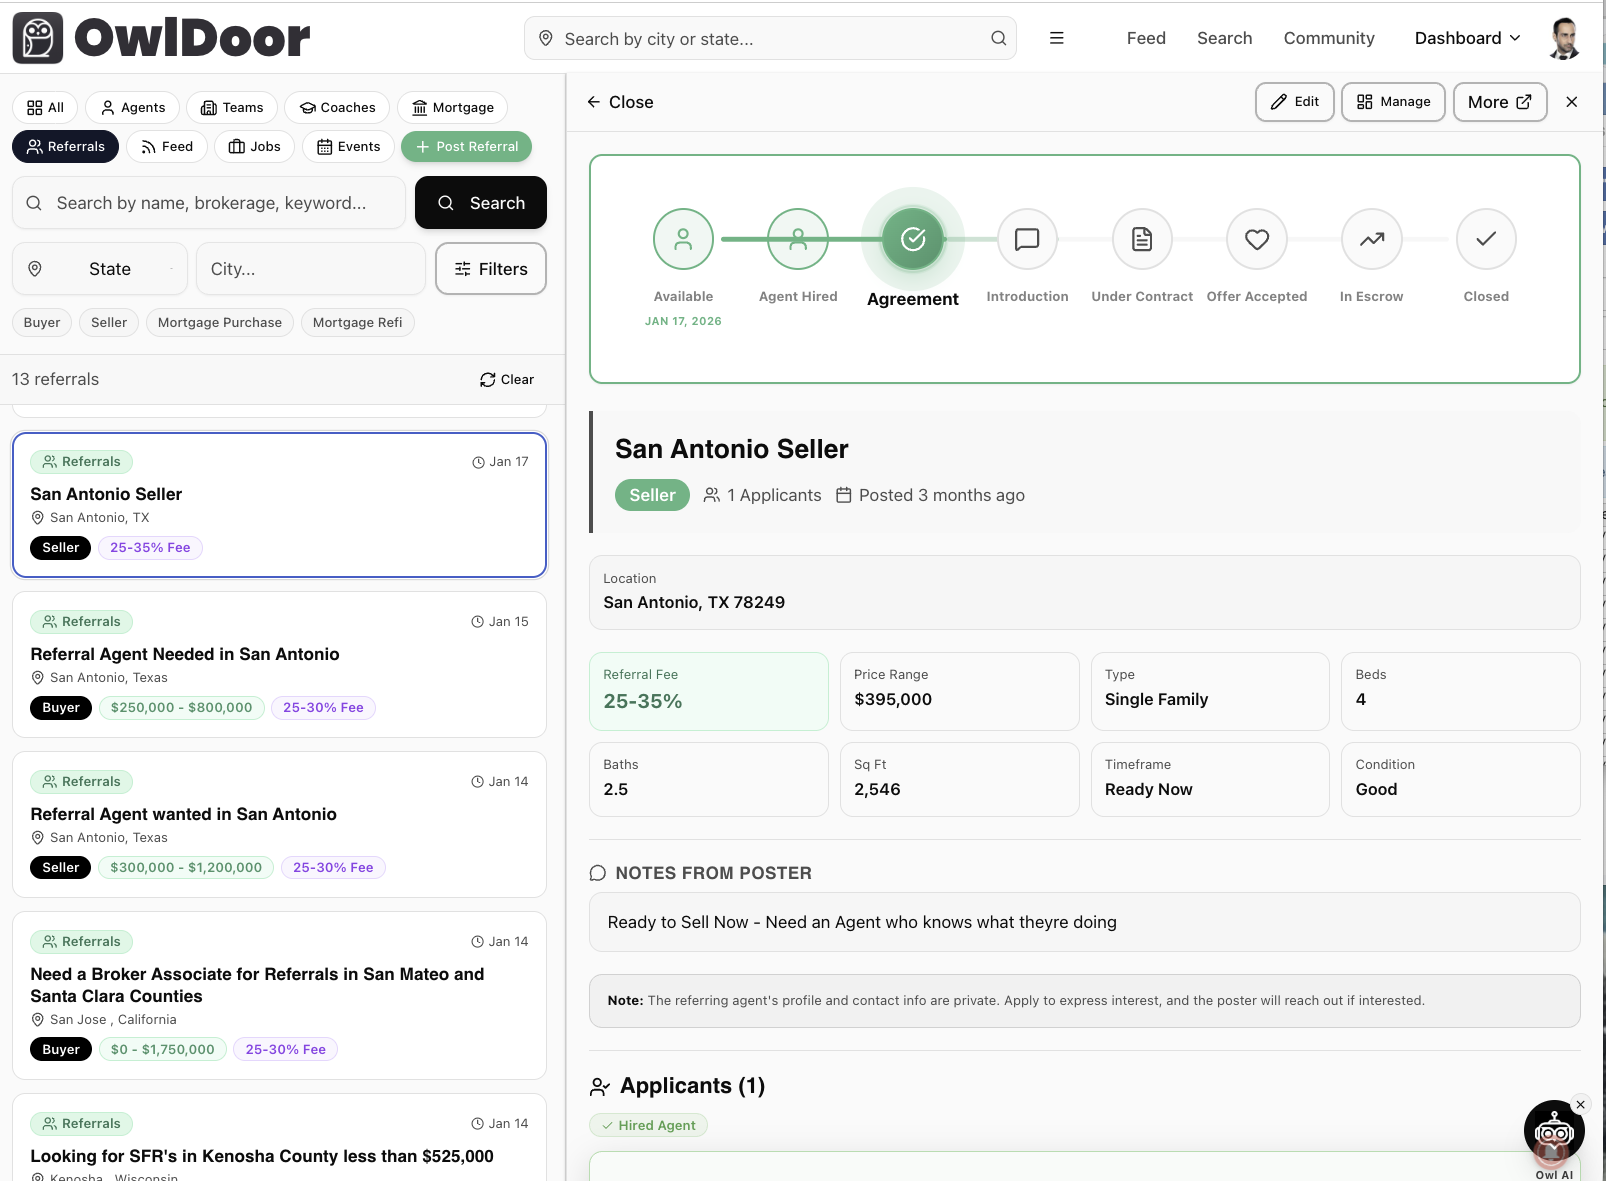Click the green Post Referral button

(466, 146)
